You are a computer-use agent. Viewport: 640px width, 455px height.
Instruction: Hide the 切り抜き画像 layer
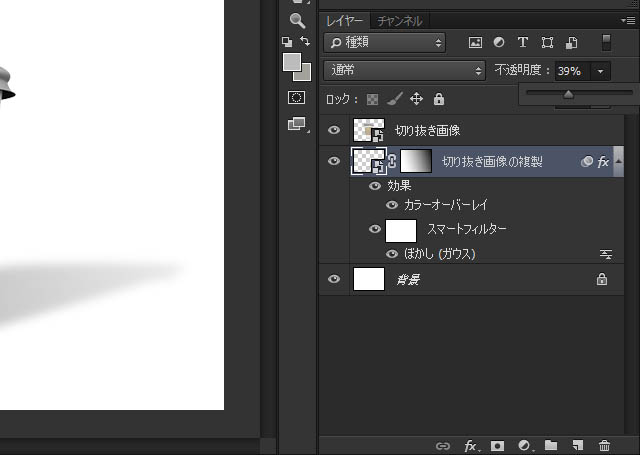tap(334, 130)
